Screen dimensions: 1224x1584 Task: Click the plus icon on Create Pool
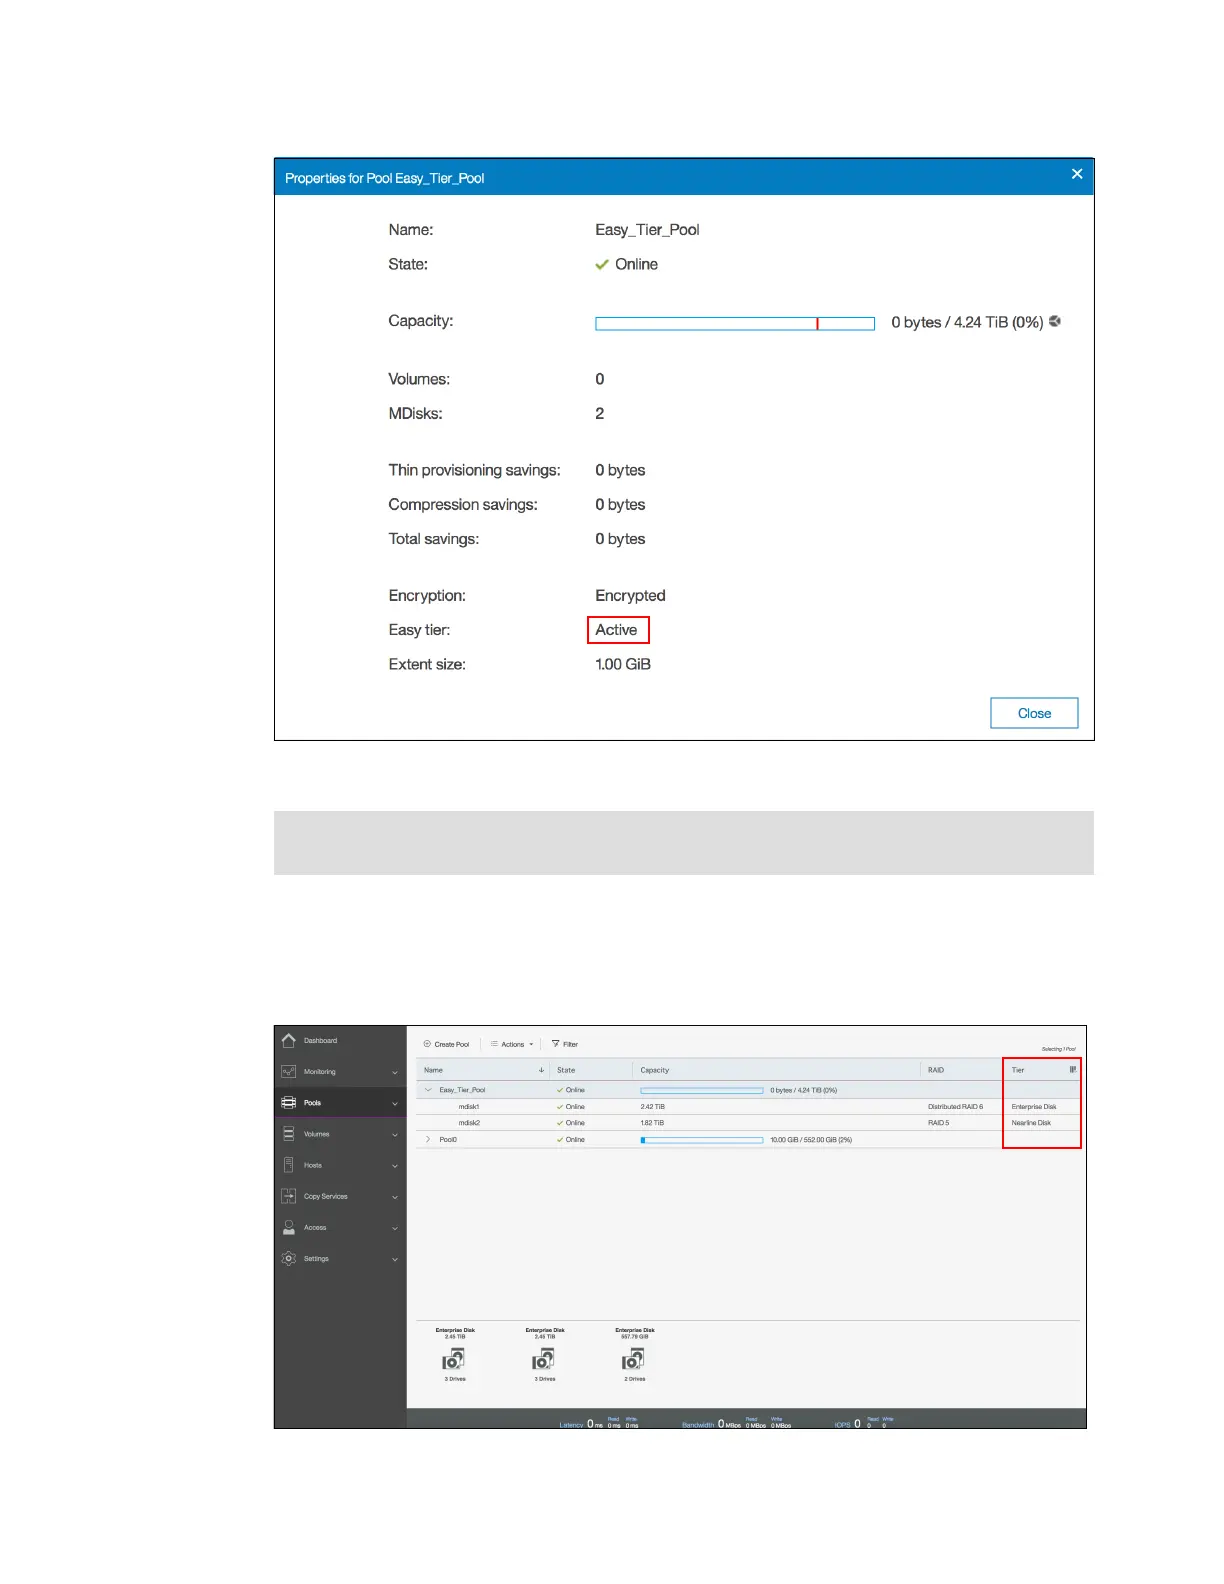point(427,1044)
